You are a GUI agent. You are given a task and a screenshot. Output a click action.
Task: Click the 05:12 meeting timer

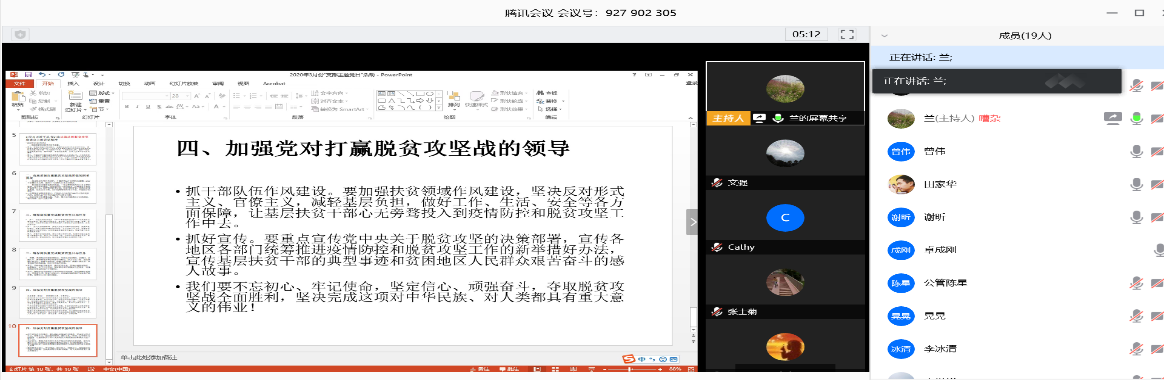pyautogui.click(x=806, y=34)
